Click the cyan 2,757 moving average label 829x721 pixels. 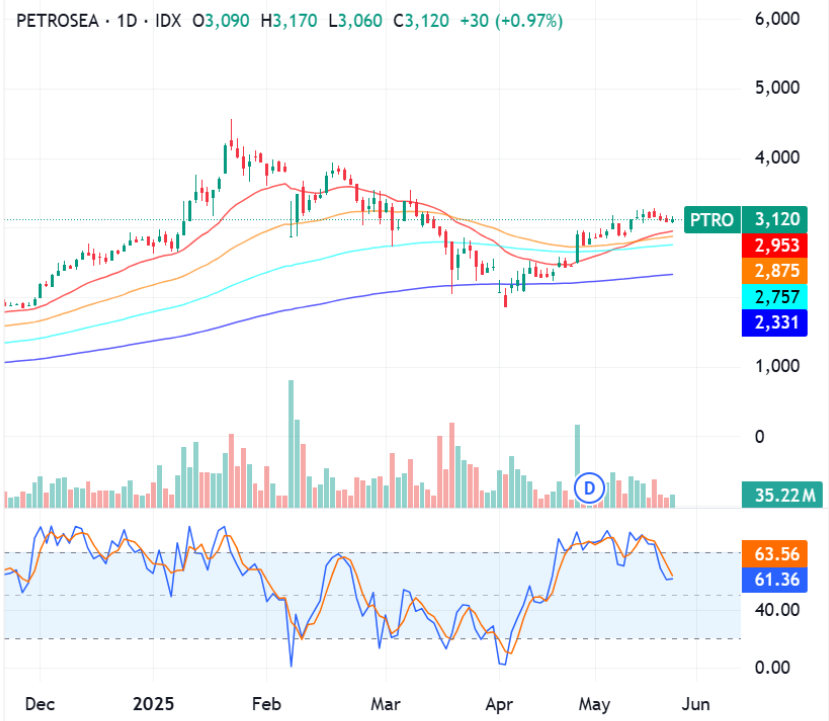click(x=775, y=297)
